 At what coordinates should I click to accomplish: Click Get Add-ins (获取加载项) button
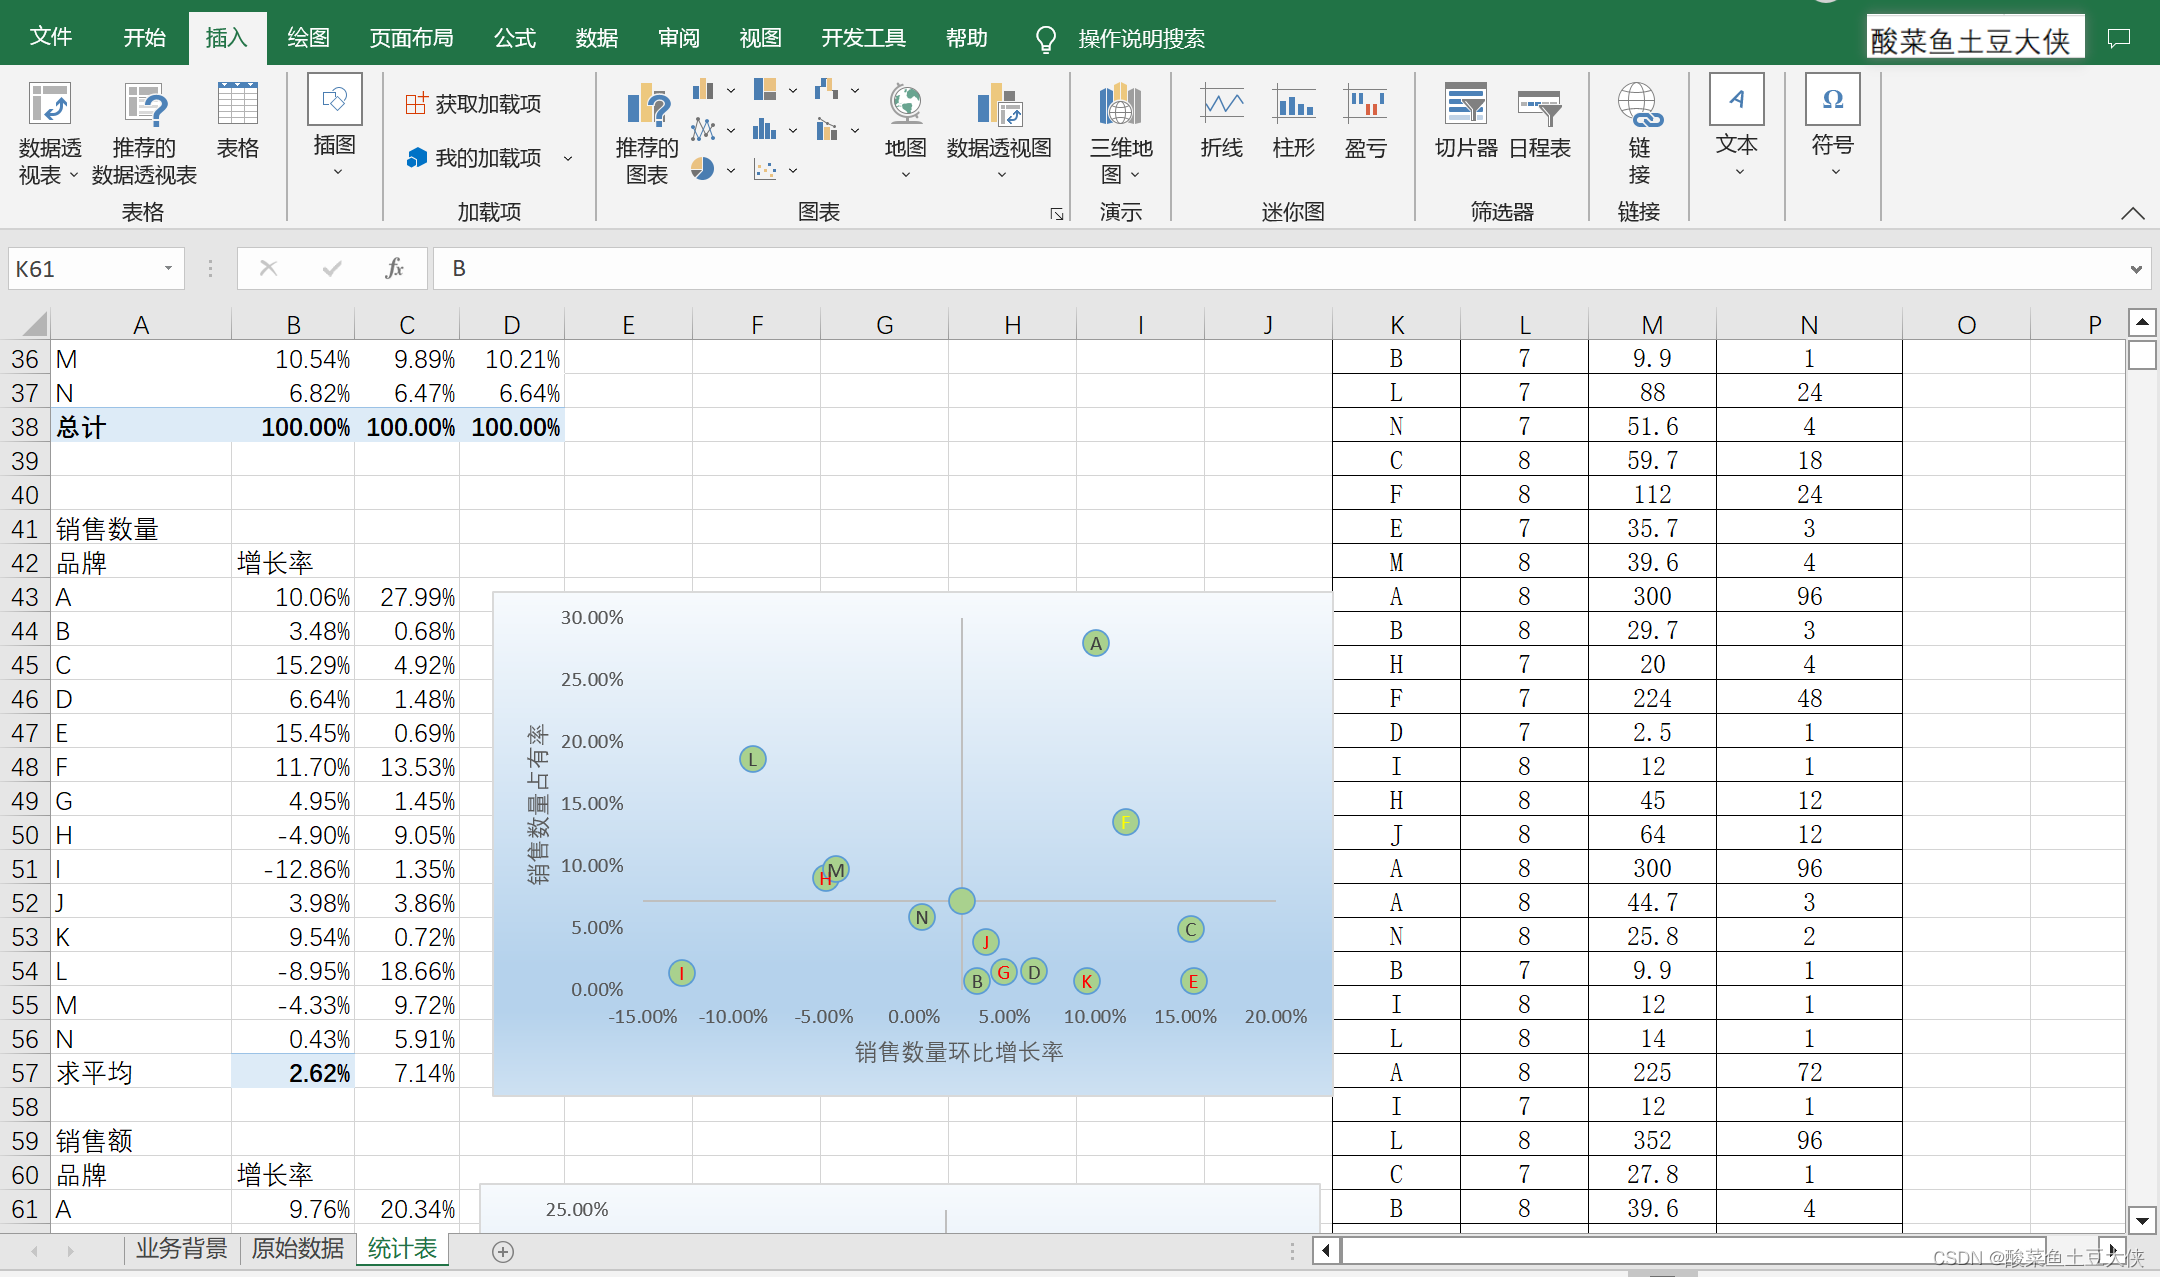click(474, 104)
